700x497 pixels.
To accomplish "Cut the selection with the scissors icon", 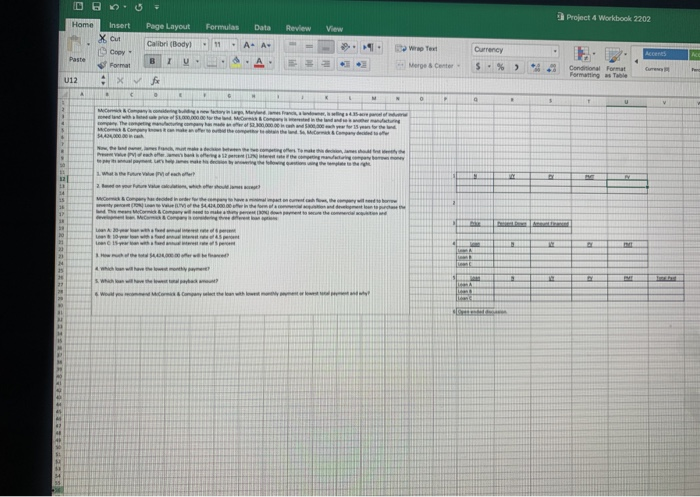I will [x=109, y=38].
